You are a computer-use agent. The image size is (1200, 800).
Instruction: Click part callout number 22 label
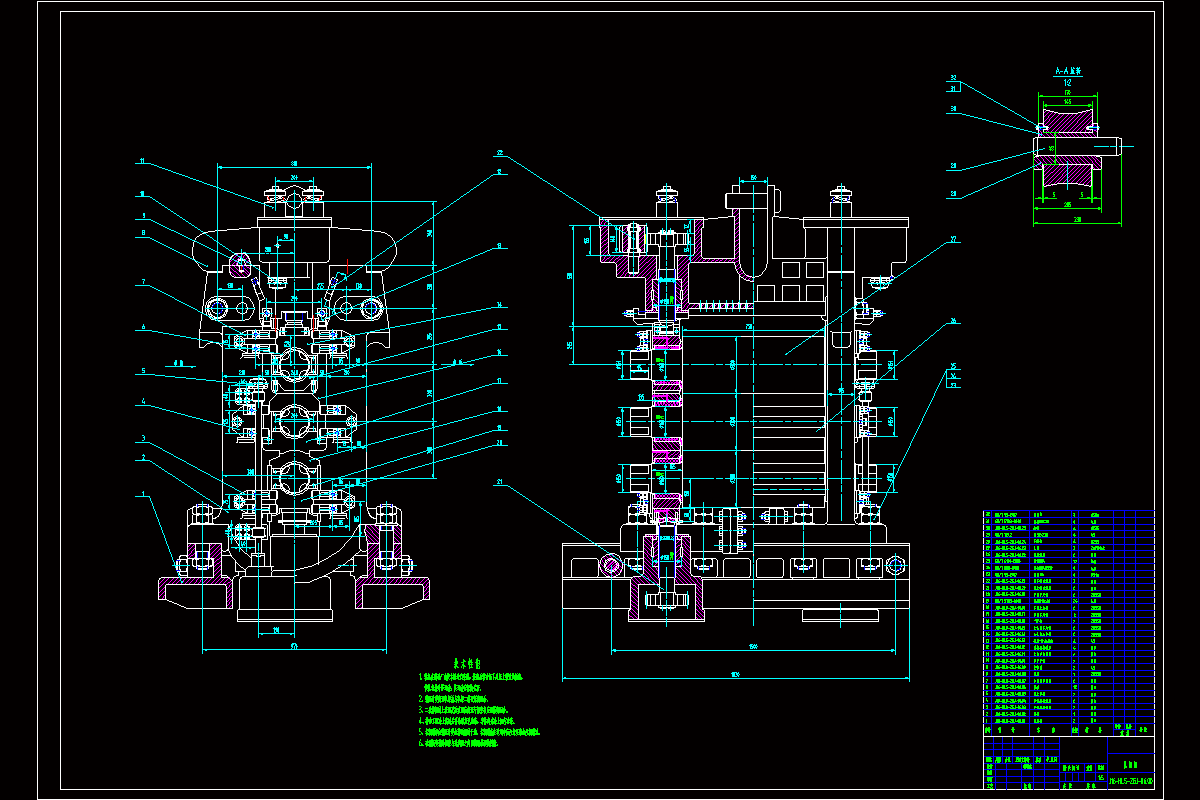498,154
